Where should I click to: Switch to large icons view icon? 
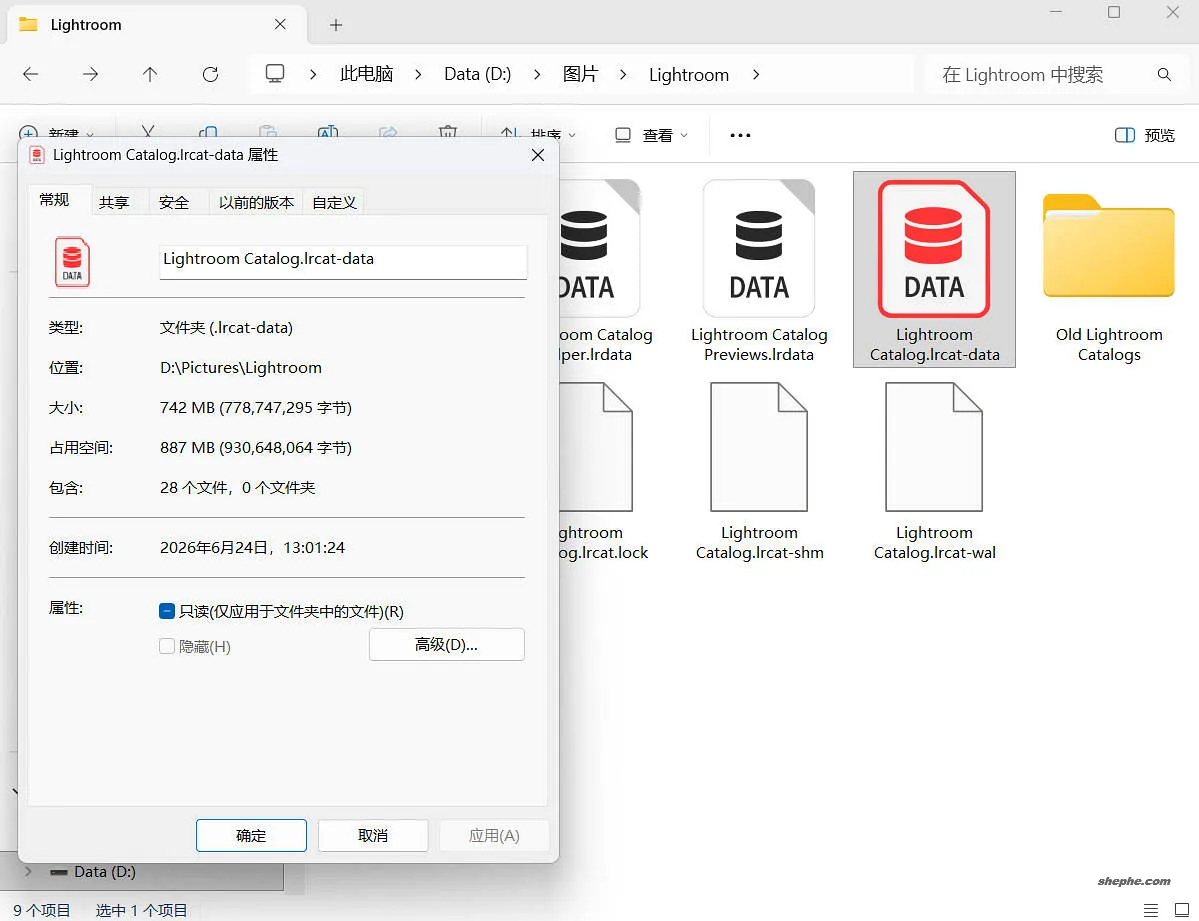pos(1181,910)
